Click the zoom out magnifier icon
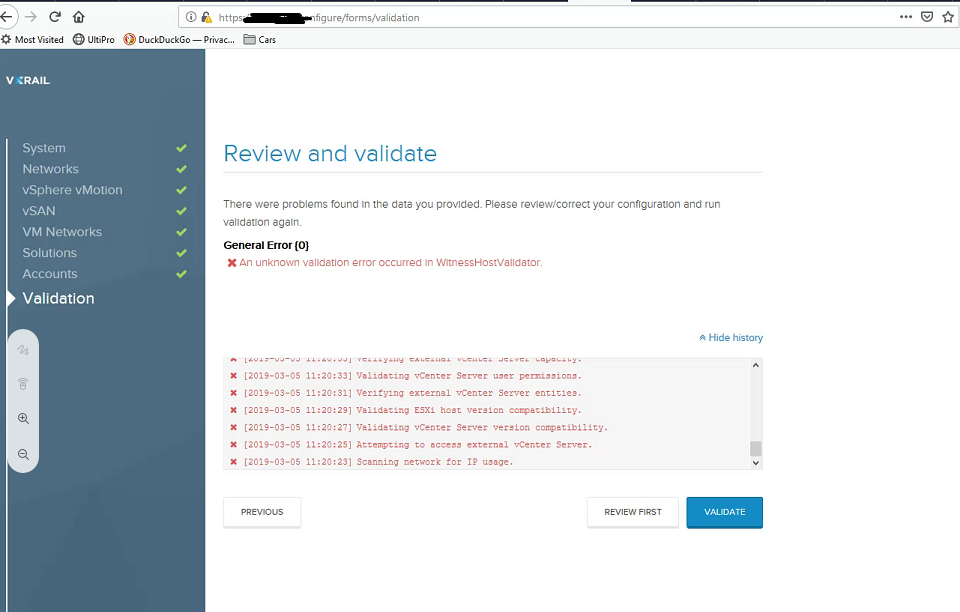 pos(23,455)
